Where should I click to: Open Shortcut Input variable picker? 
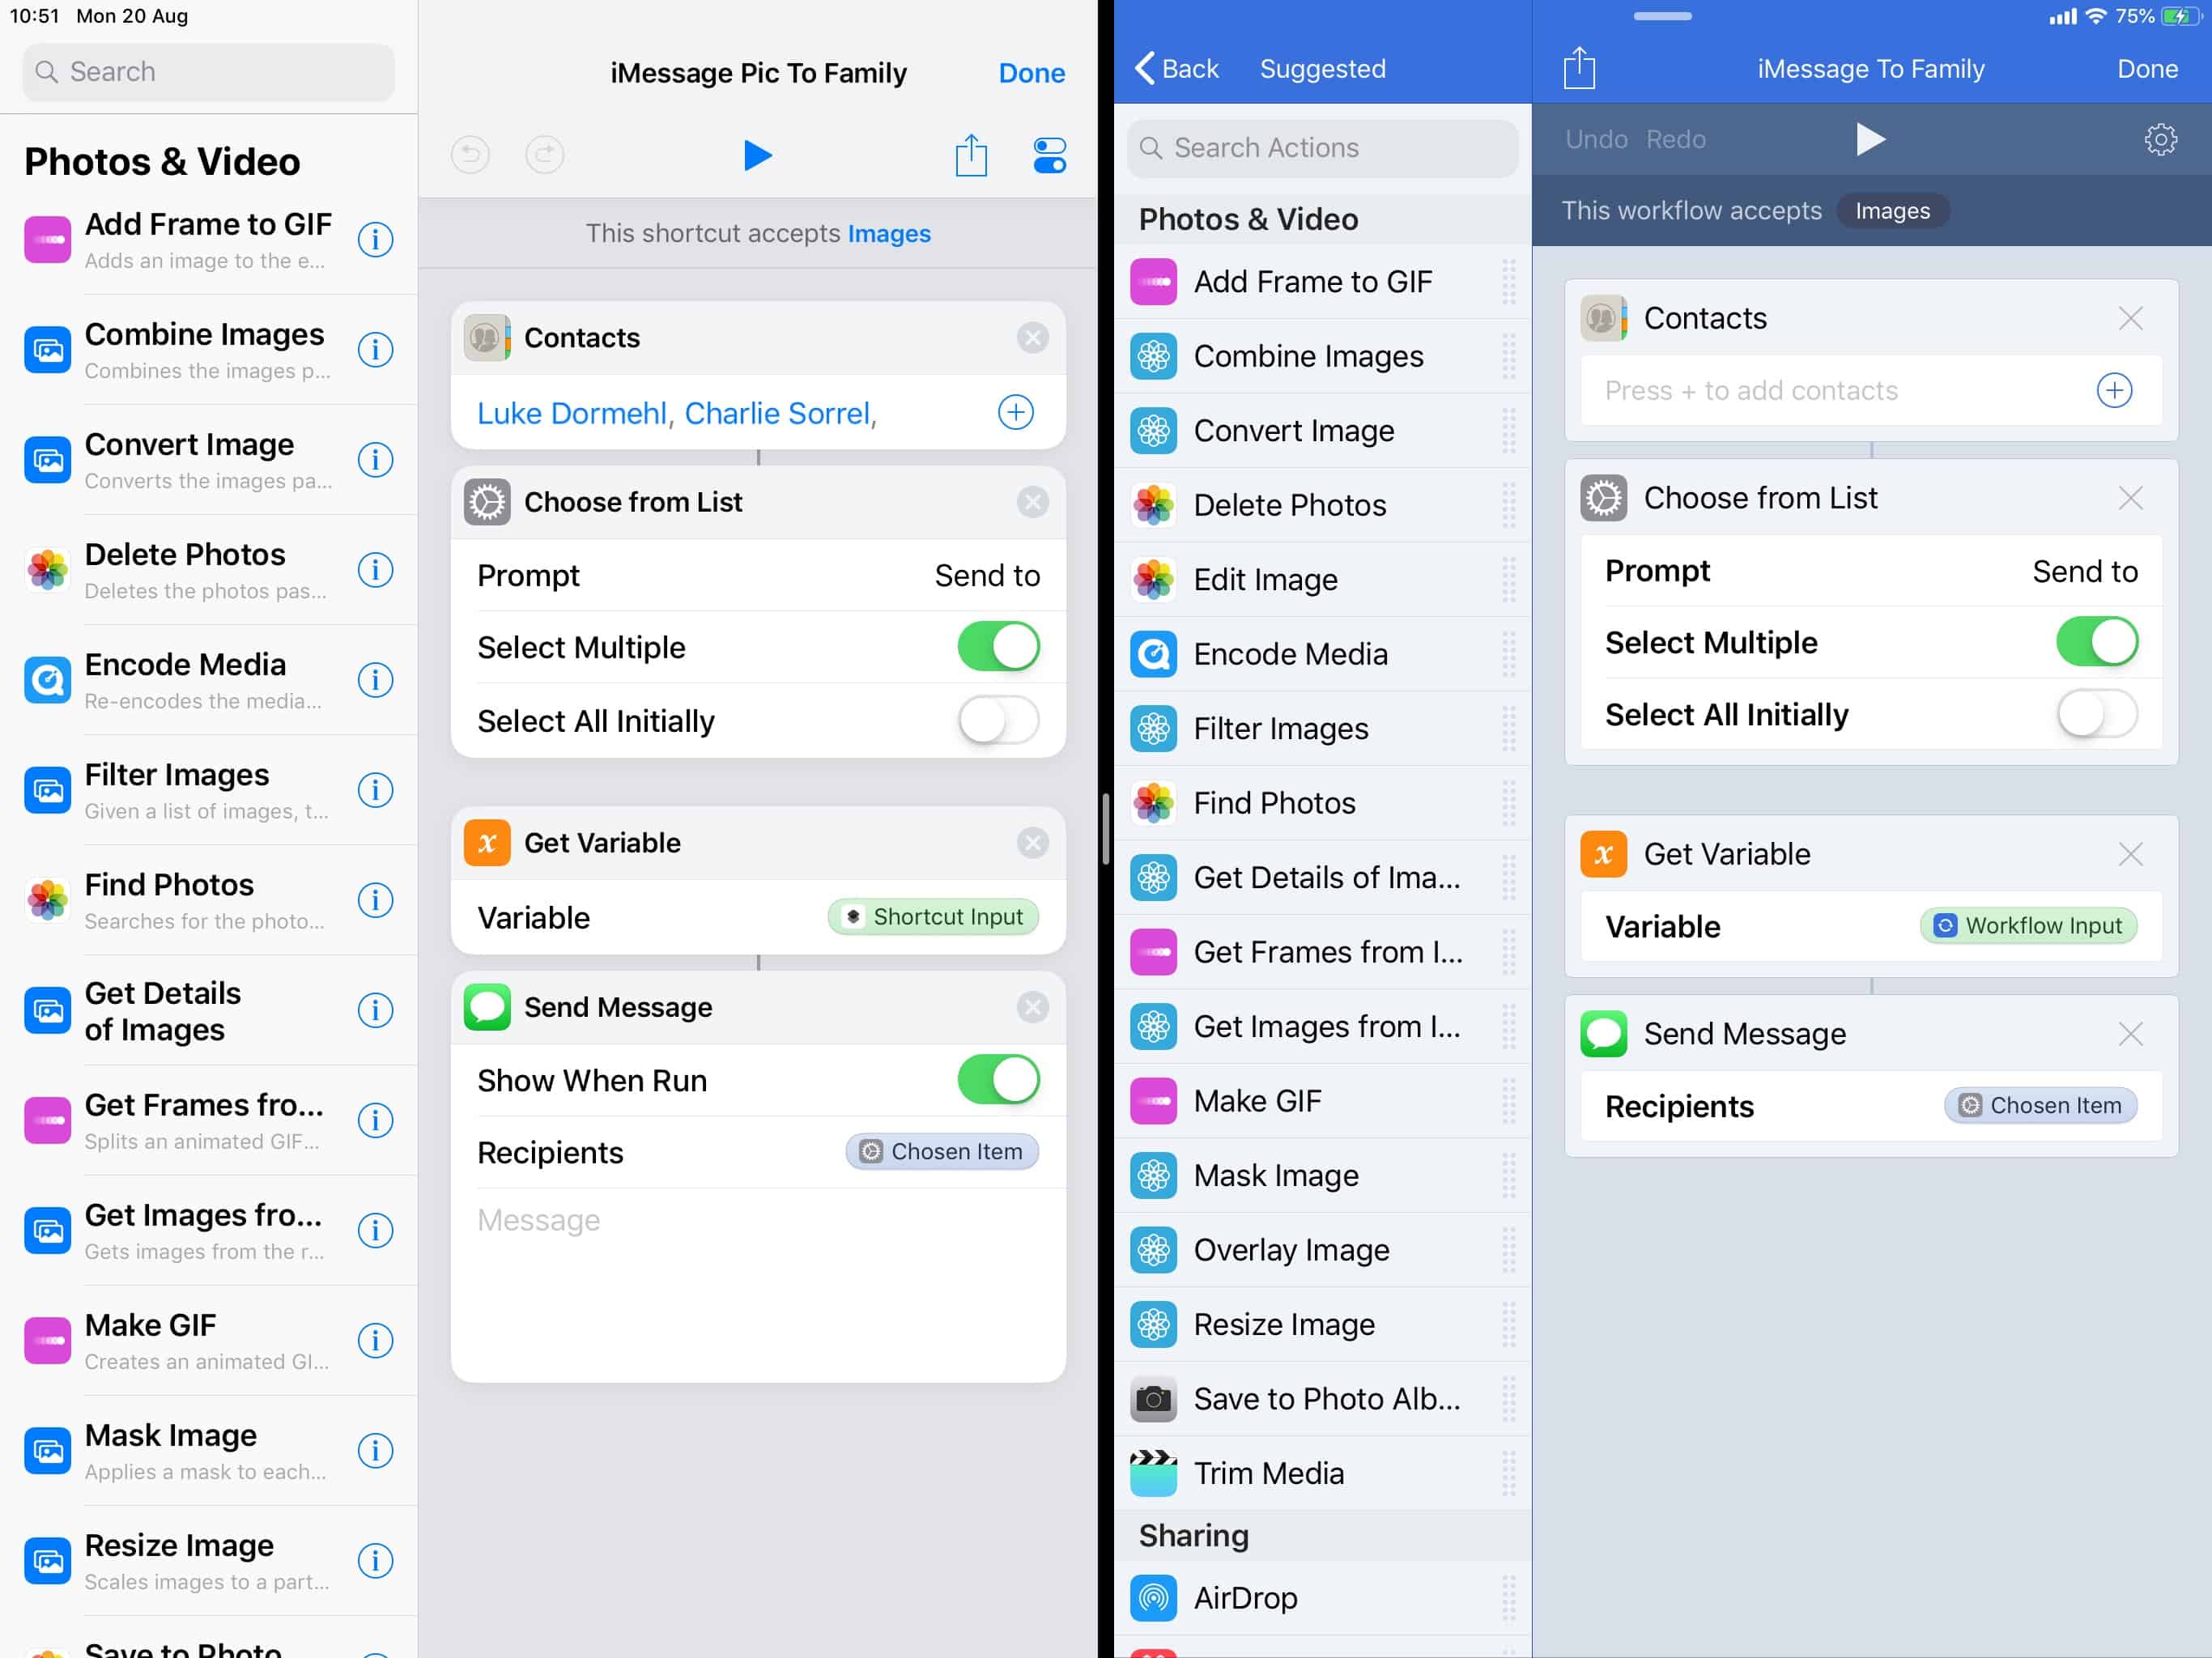[933, 917]
